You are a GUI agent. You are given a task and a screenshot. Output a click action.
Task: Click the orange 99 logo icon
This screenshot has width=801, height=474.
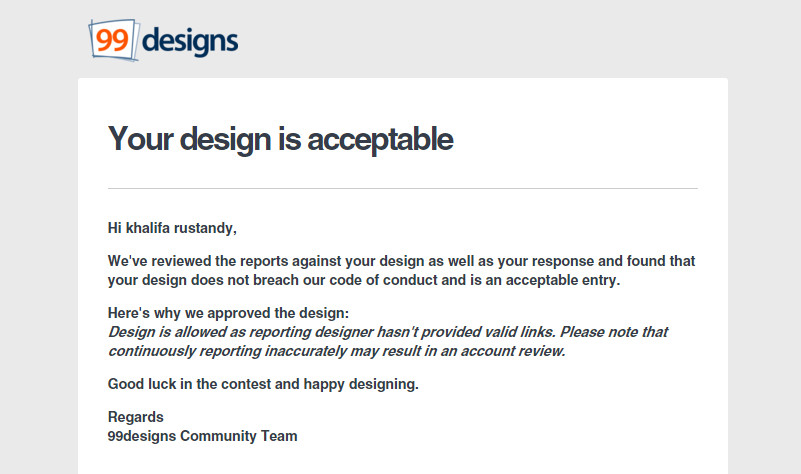click(x=113, y=40)
